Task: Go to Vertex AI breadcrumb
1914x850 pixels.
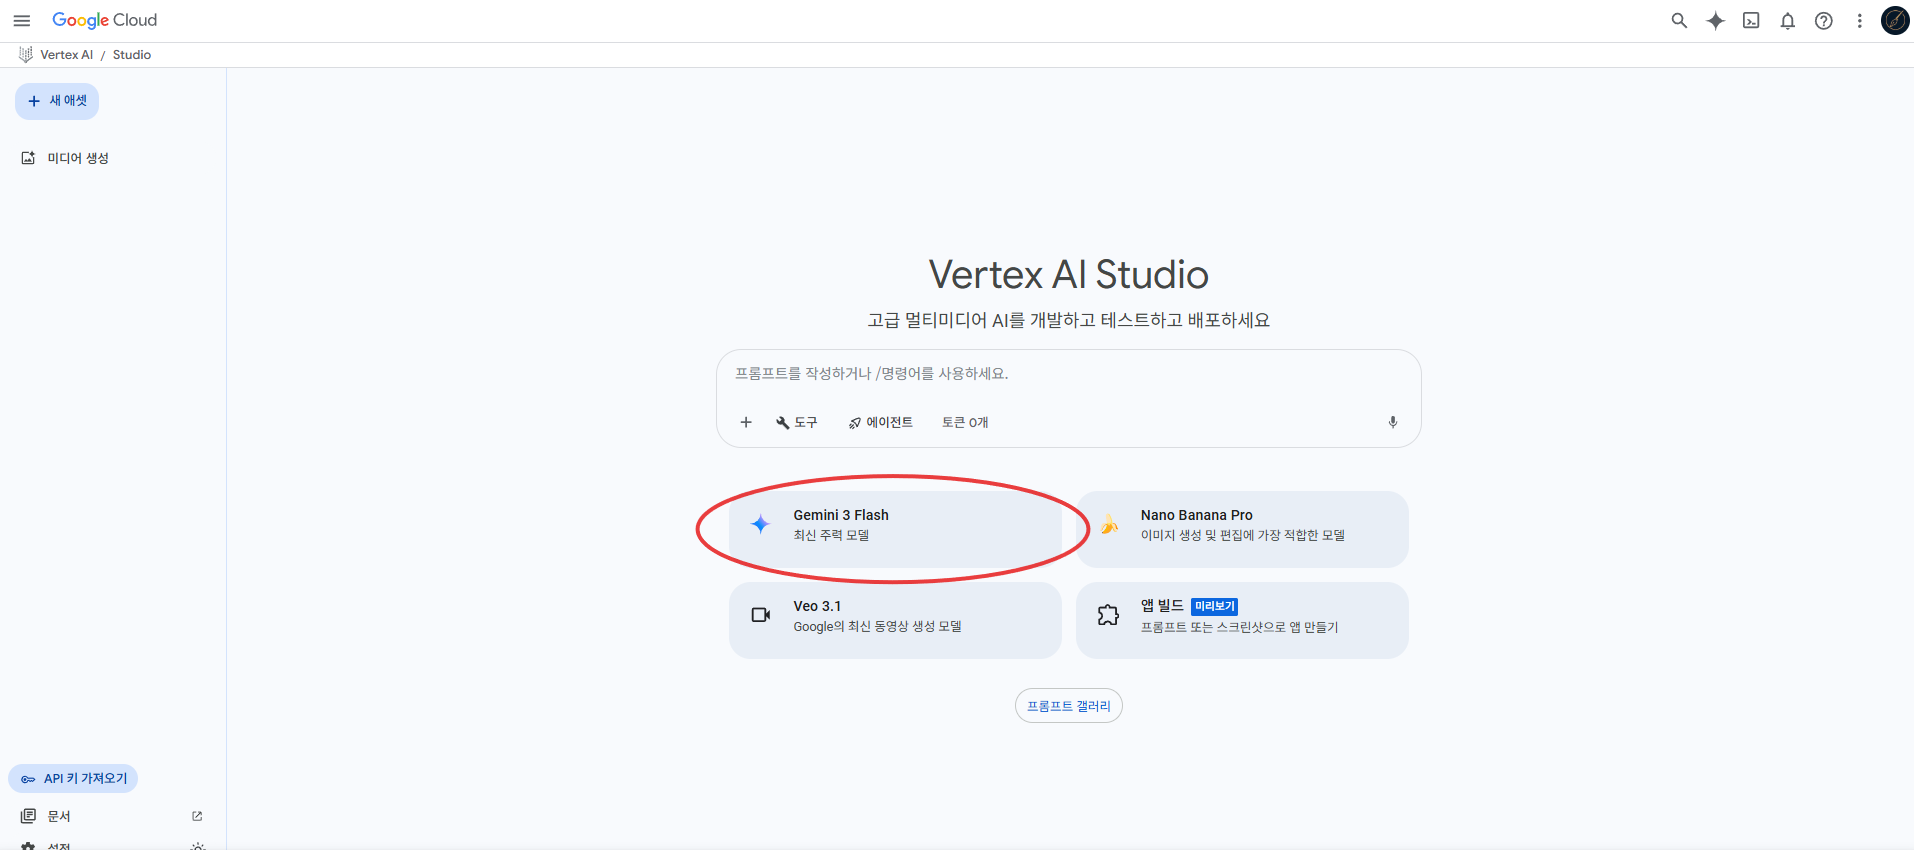Action: [x=66, y=55]
